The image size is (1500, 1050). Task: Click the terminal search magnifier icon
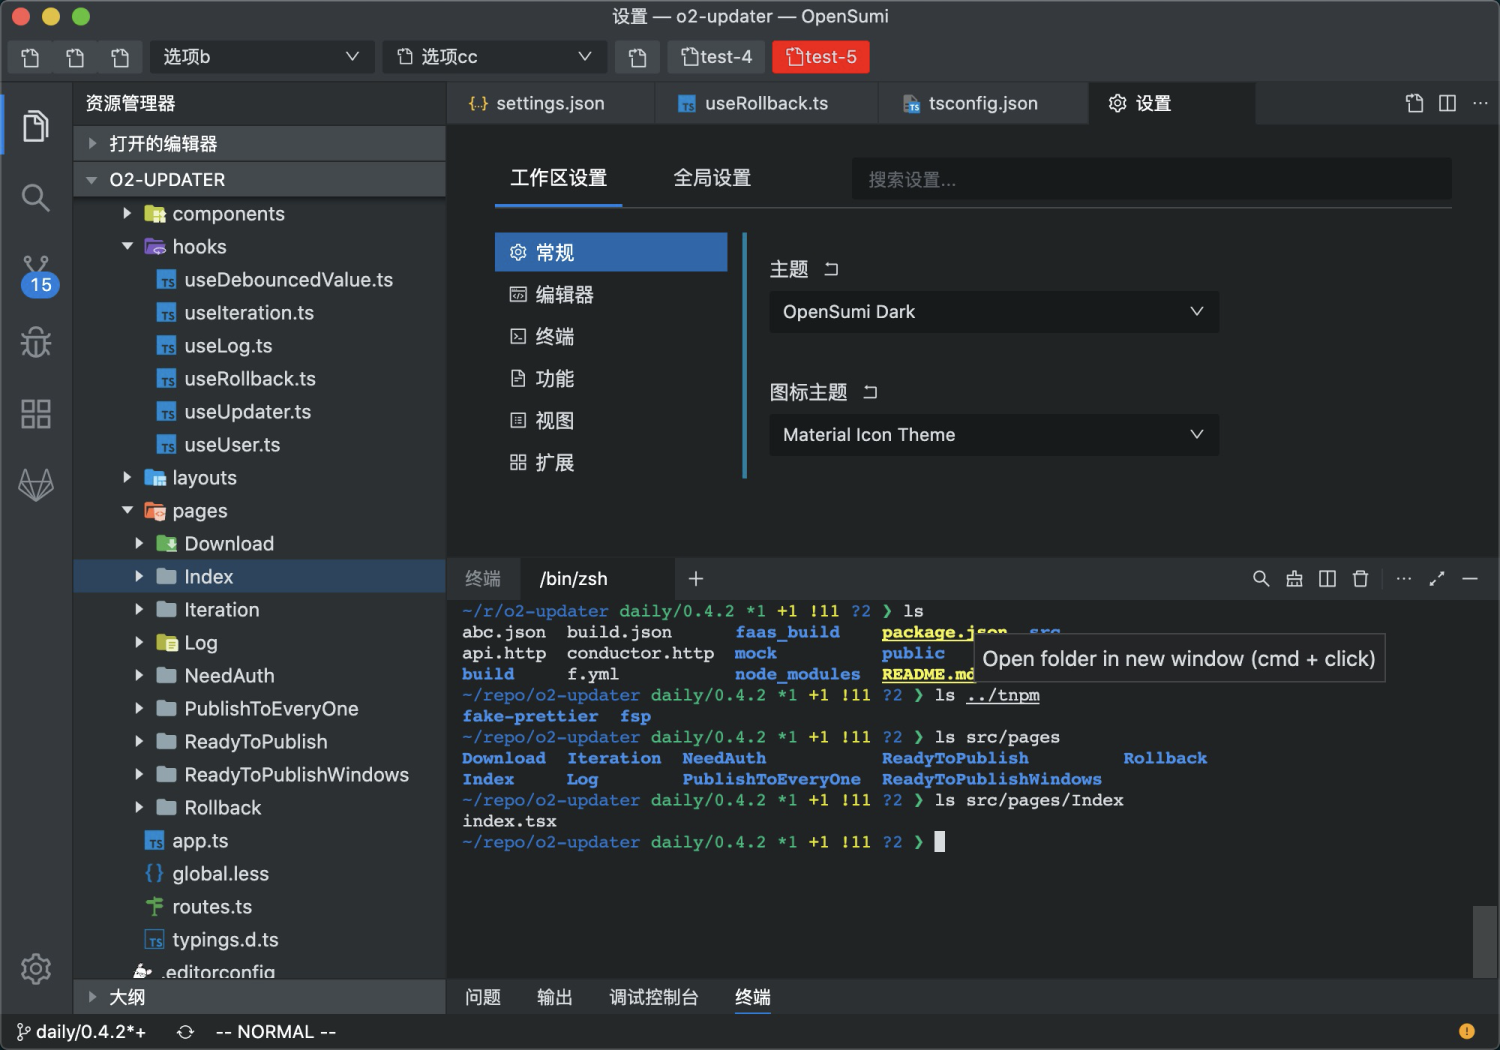pos(1261,578)
